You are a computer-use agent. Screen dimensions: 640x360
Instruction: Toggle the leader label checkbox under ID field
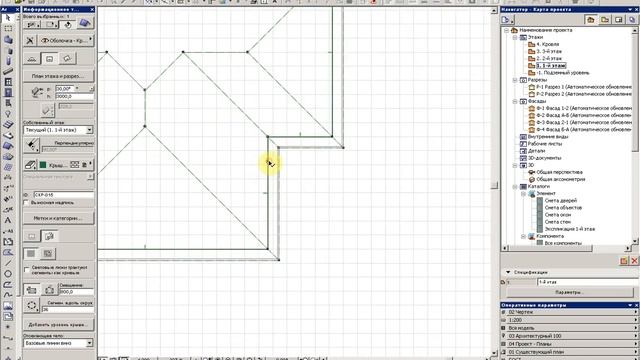tap(27, 203)
